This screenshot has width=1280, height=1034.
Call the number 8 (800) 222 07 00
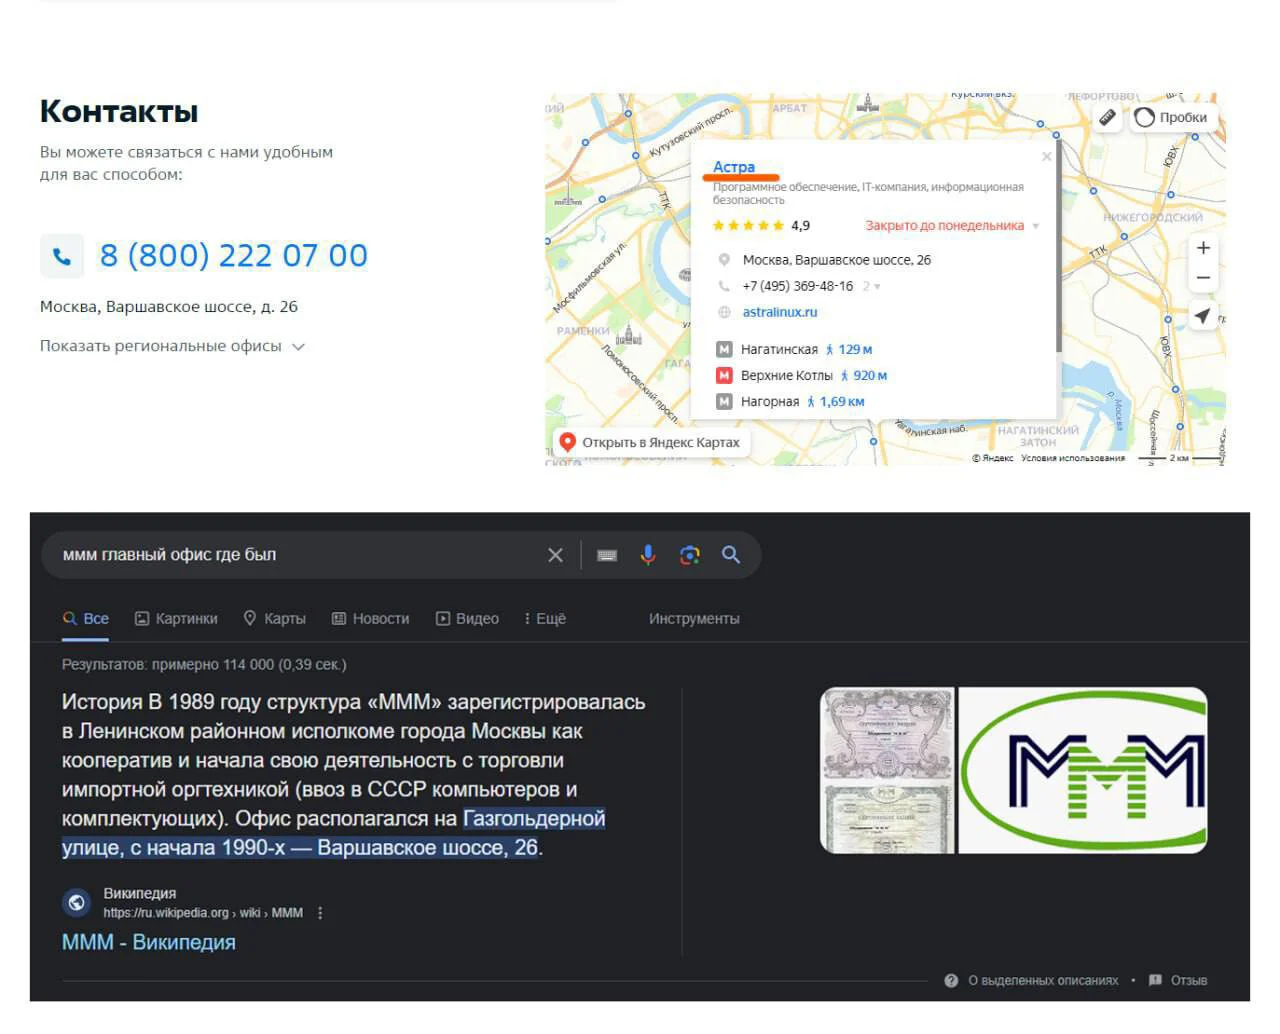[233, 256]
